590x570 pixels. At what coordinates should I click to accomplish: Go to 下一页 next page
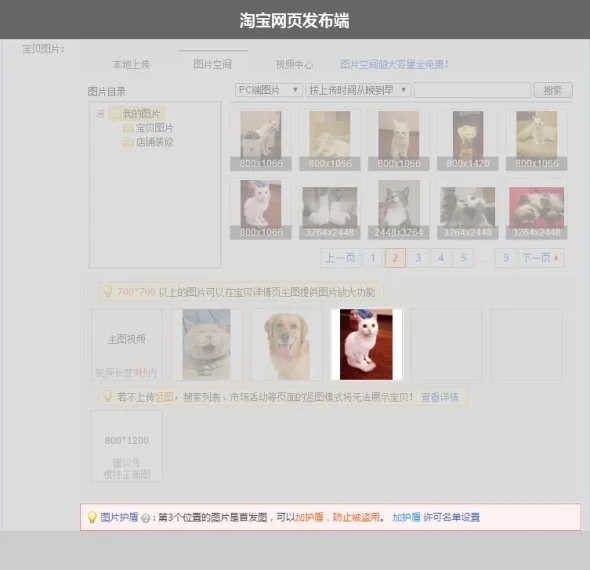click(541, 258)
